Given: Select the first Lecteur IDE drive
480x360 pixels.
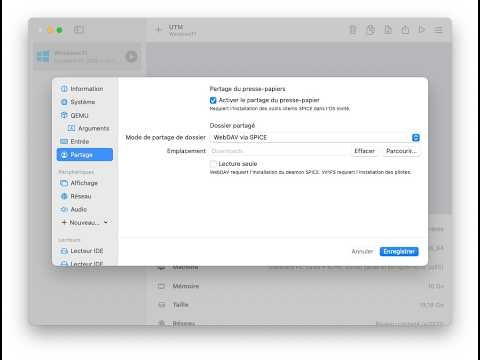Looking at the screenshot, I should point(85,251).
